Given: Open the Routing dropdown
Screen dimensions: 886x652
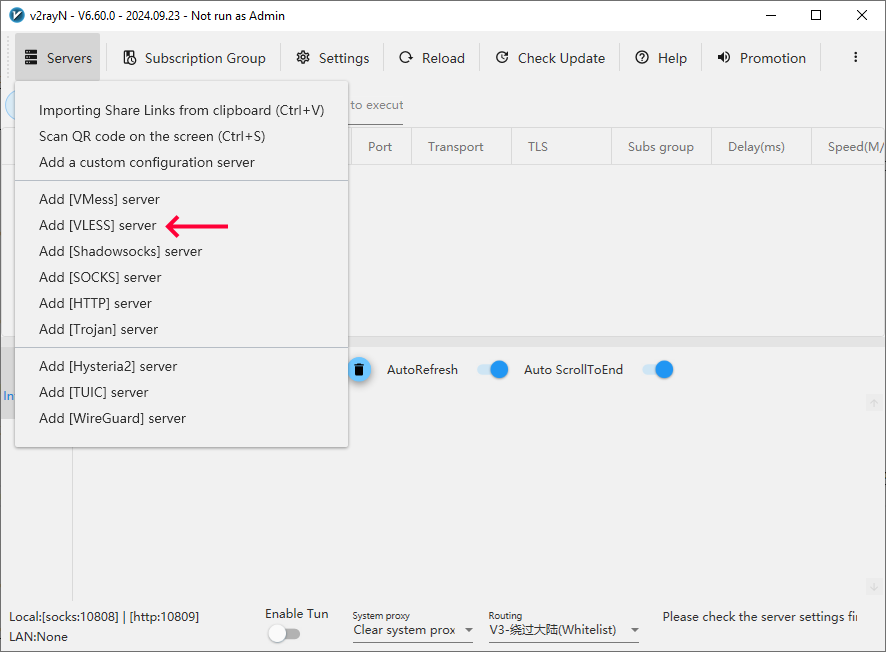Looking at the screenshot, I should pos(563,630).
